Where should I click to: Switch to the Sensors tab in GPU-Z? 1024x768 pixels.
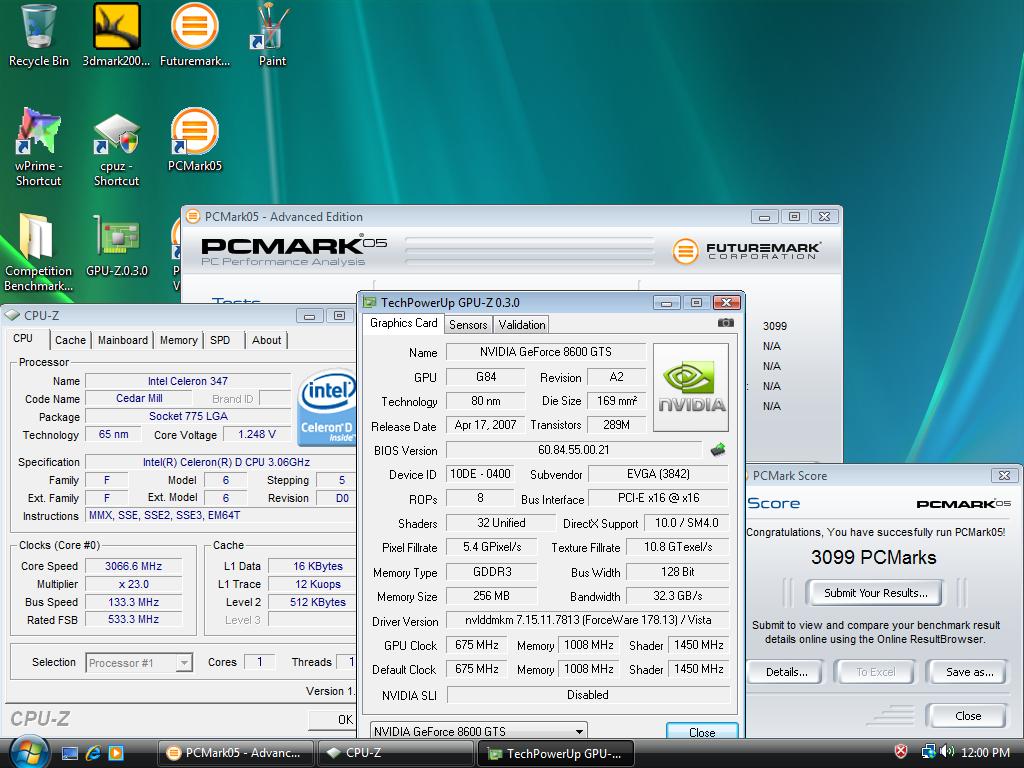point(468,325)
